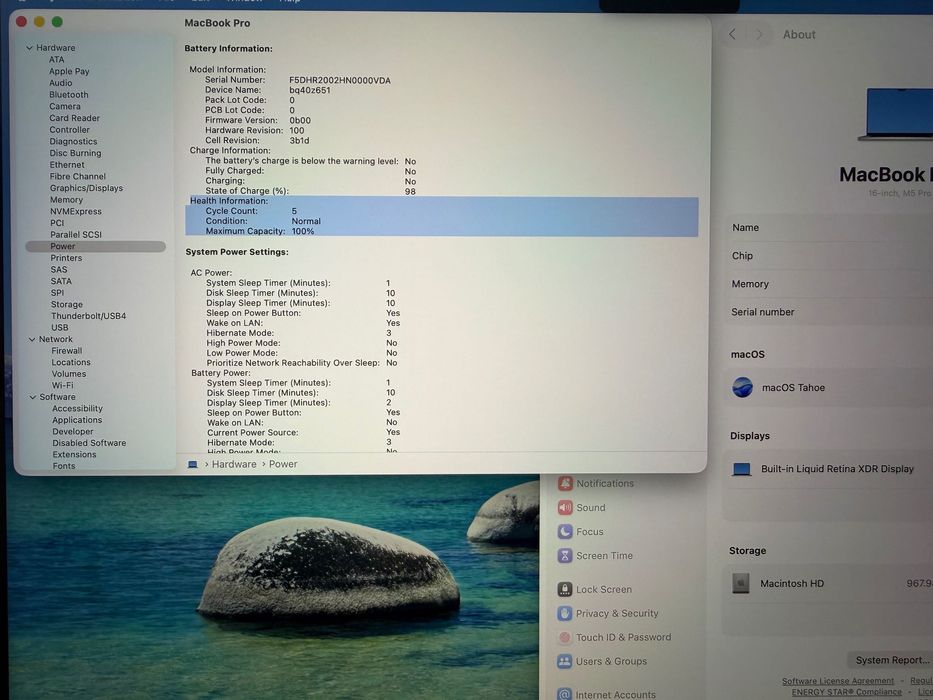Viewport: 933px width, 700px height.
Task: Select NVMExpress in the sidebar
Action: pos(76,211)
